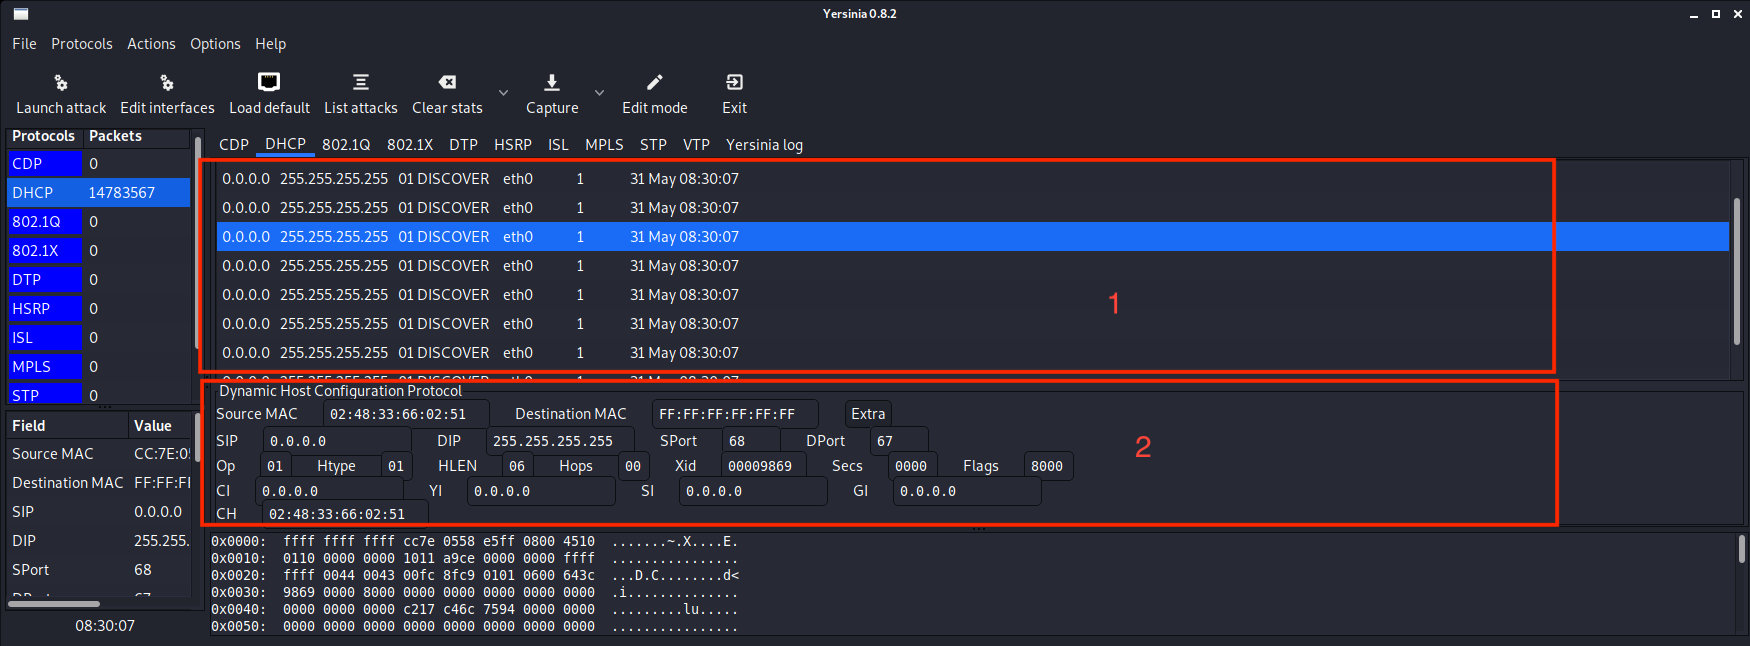The image size is (1750, 646).
Task: Click the Clear stats eraser icon
Action: 447,82
